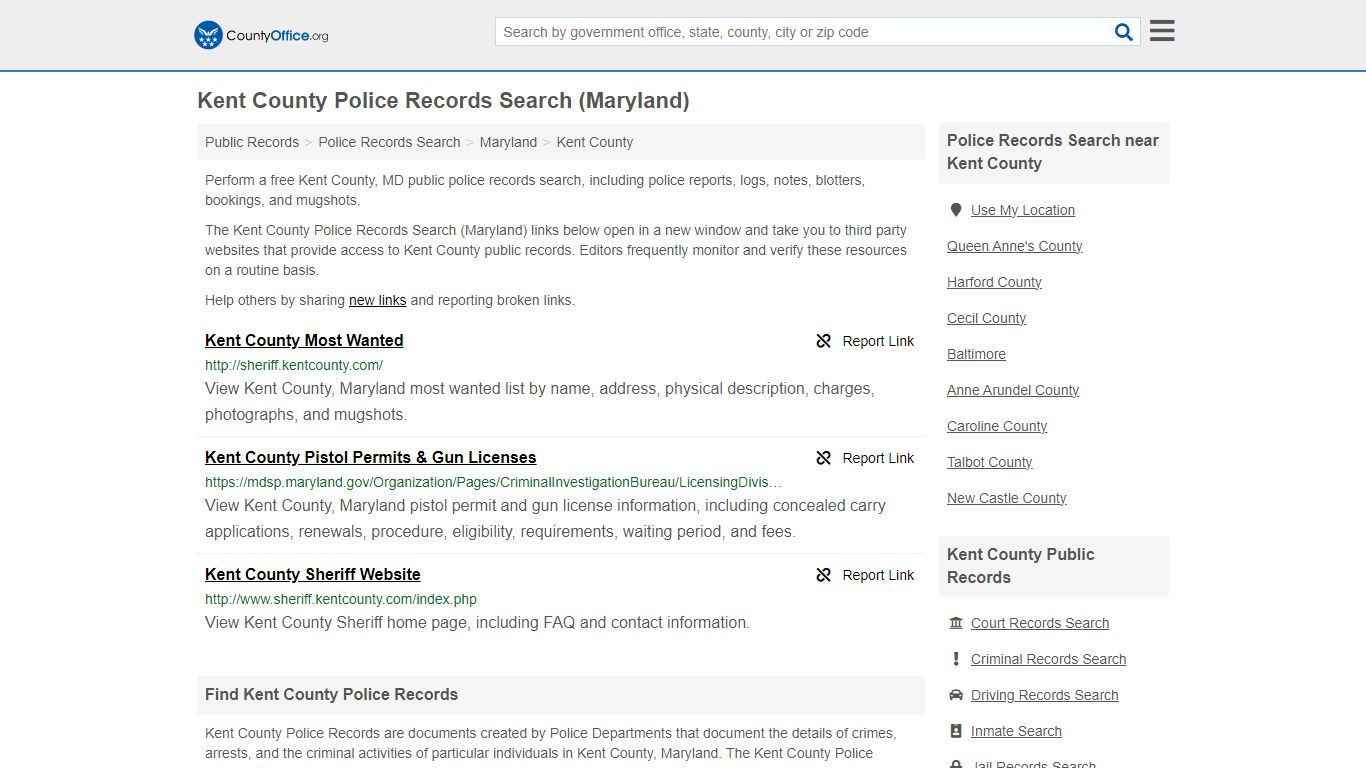Report the Kent County Most Wanted link
Viewport: 1366px width, 768px height.
865,341
